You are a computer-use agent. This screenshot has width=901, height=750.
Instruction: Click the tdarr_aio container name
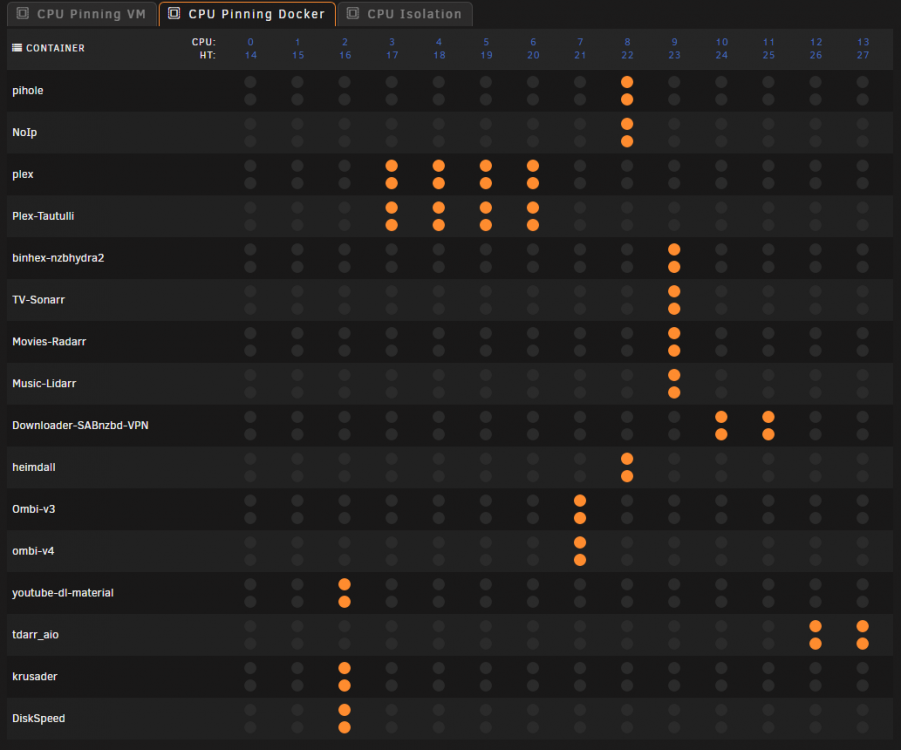(x=36, y=634)
